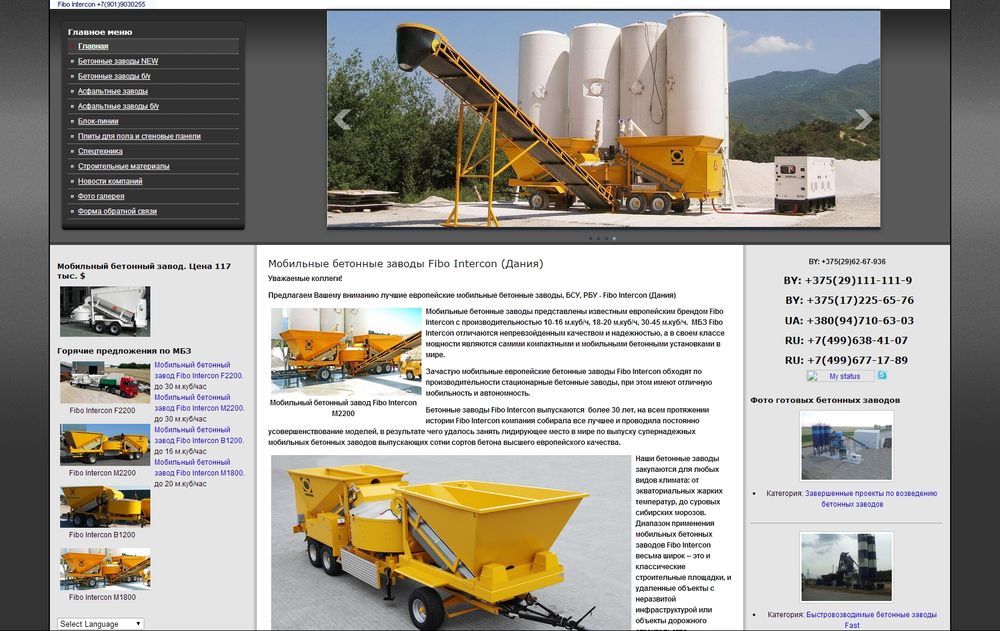The height and width of the screenshot is (631, 1000).
Task: Click phone number RU: +7(499)638-41-07
Action: [x=846, y=340]
